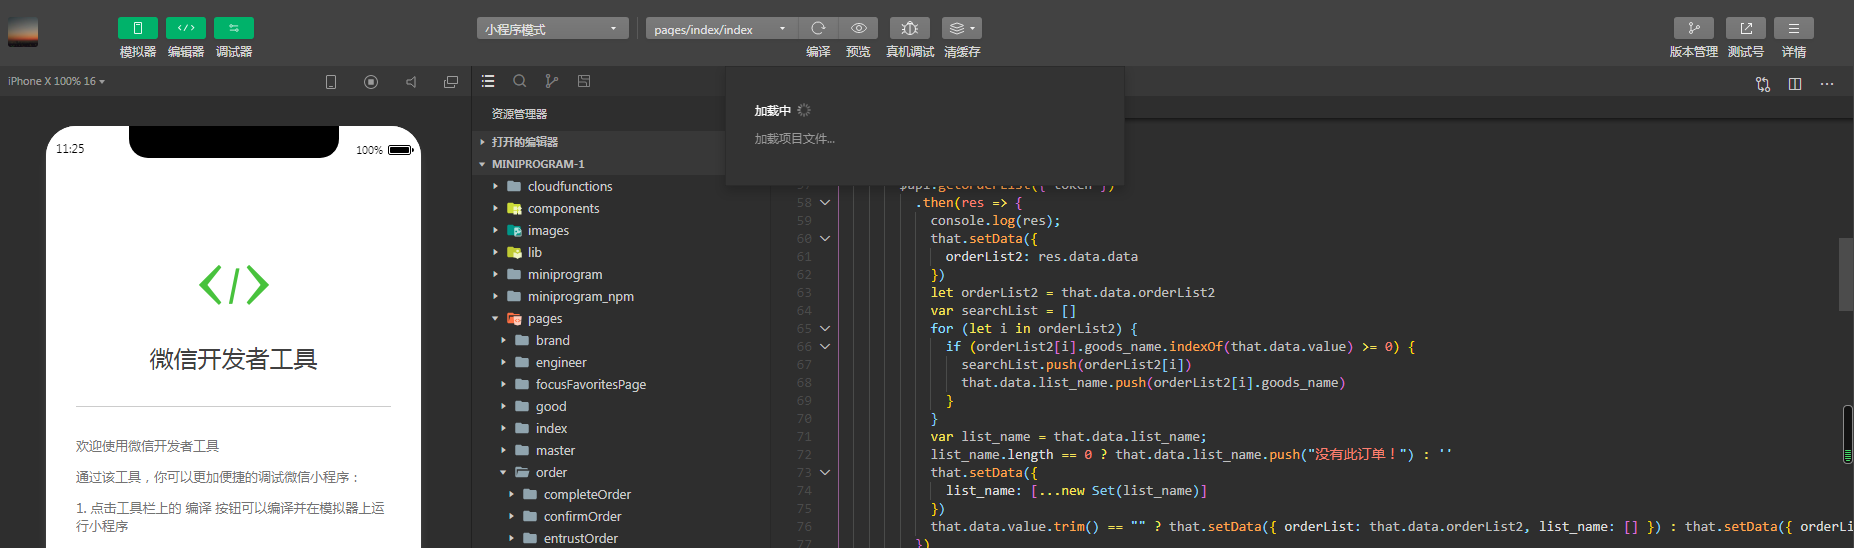Viewport: 1854px width, 548px height.
Task: Collapse the MINIPROGRAM-1 project section
Action: click(600, 164)
